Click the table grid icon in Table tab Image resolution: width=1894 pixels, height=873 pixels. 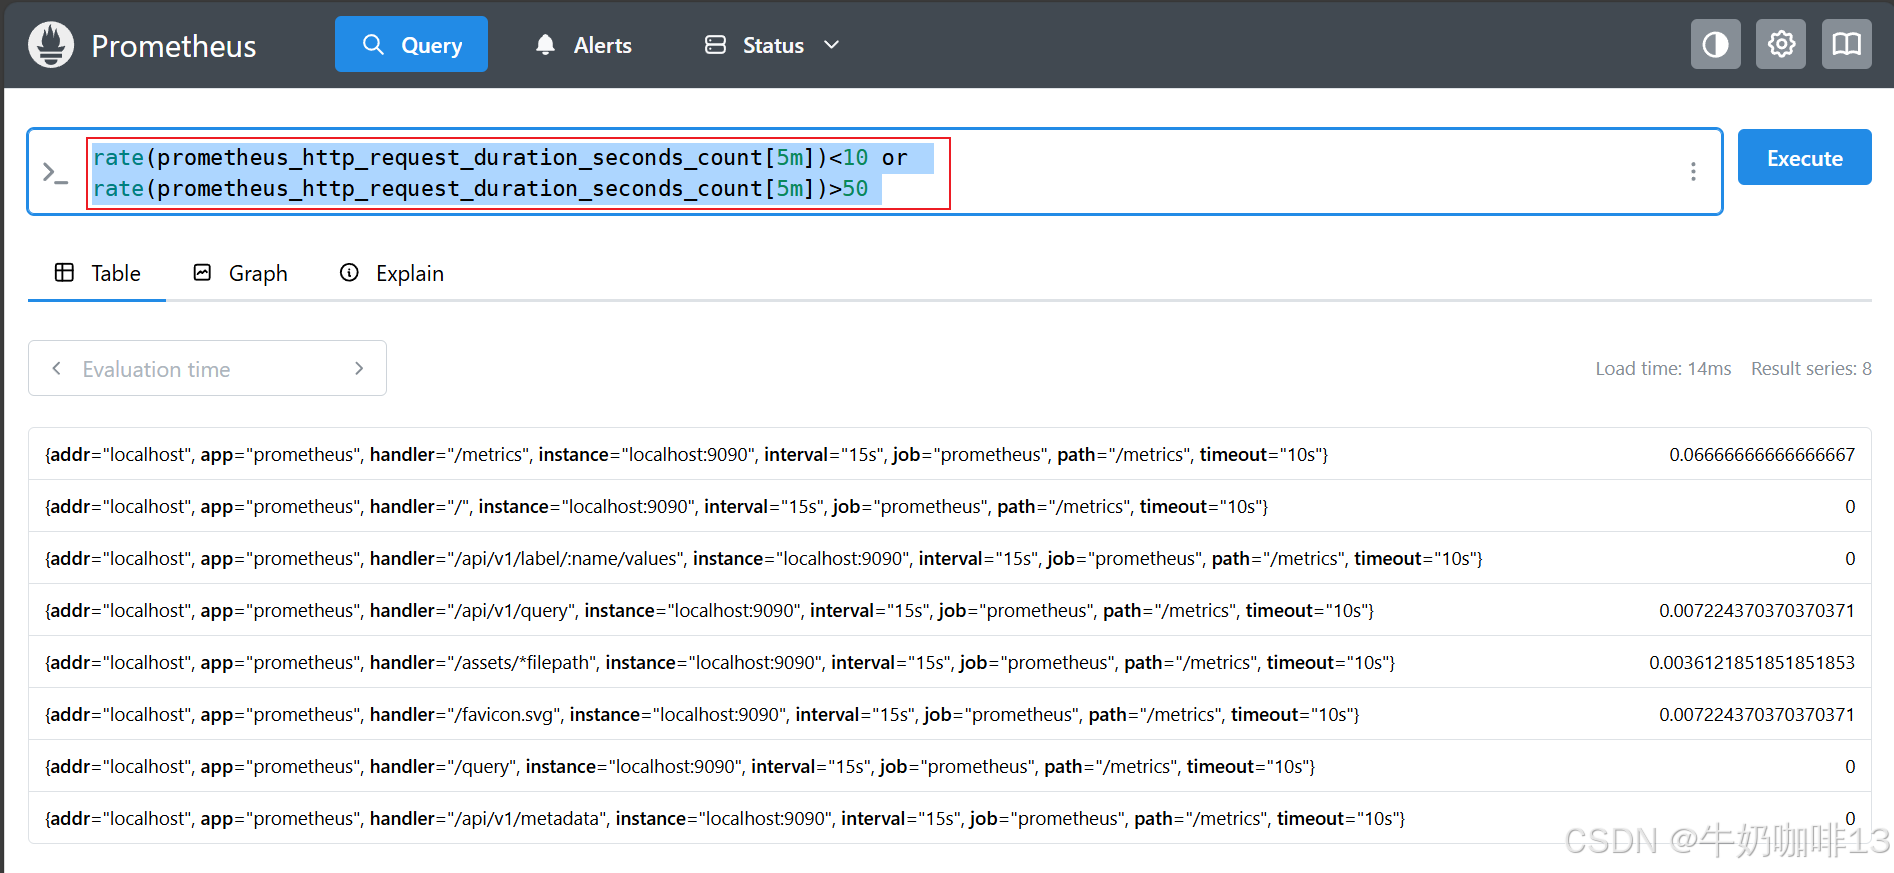tap(64, 272)
